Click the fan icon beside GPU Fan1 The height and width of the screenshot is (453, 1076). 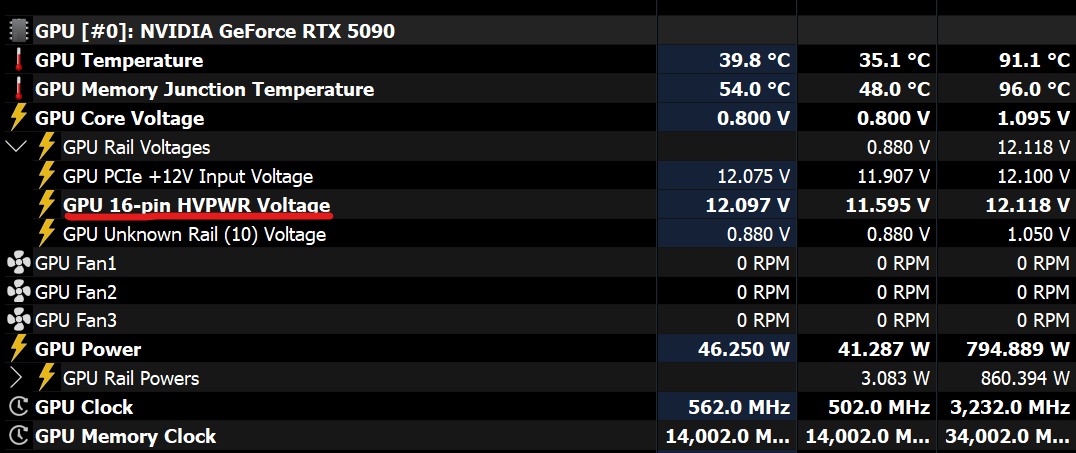coord(18,263)
